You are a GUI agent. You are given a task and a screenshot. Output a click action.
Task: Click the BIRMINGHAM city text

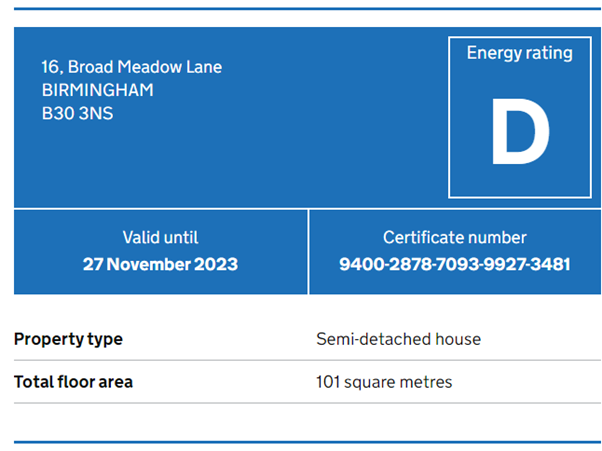click(98, 90)
